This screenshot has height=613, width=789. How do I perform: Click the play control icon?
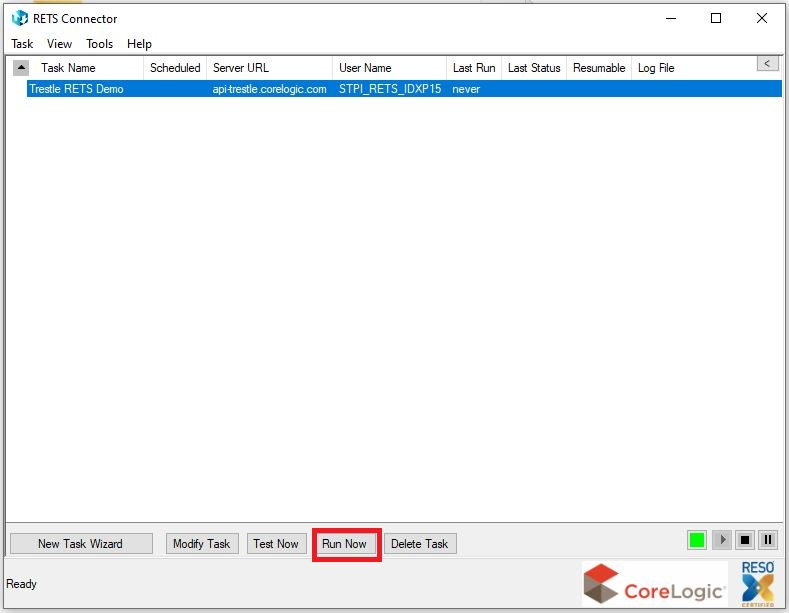point(722,541)
